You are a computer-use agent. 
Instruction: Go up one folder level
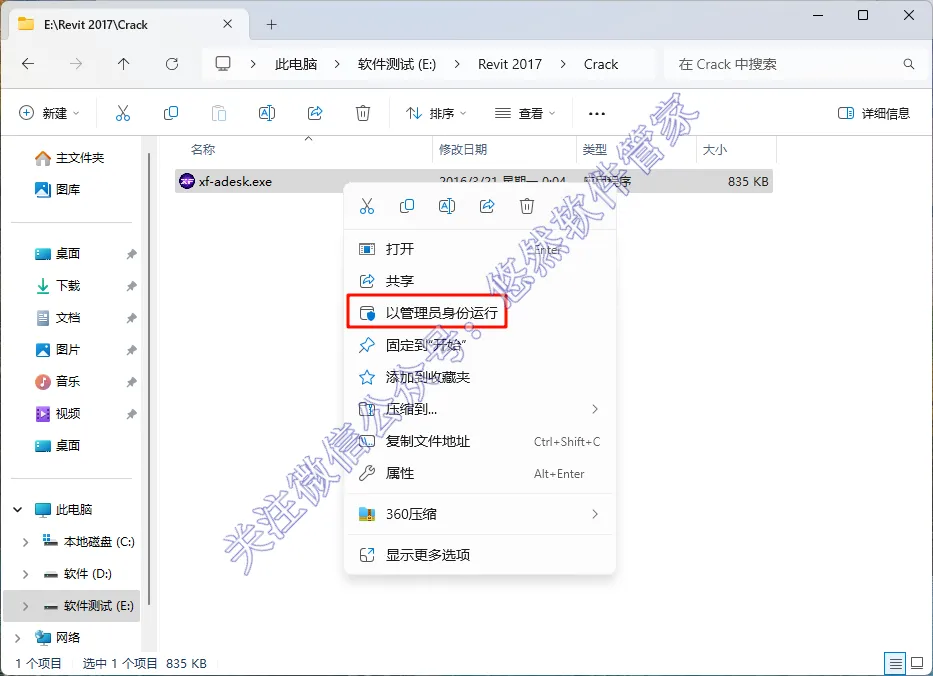[124, 64]
